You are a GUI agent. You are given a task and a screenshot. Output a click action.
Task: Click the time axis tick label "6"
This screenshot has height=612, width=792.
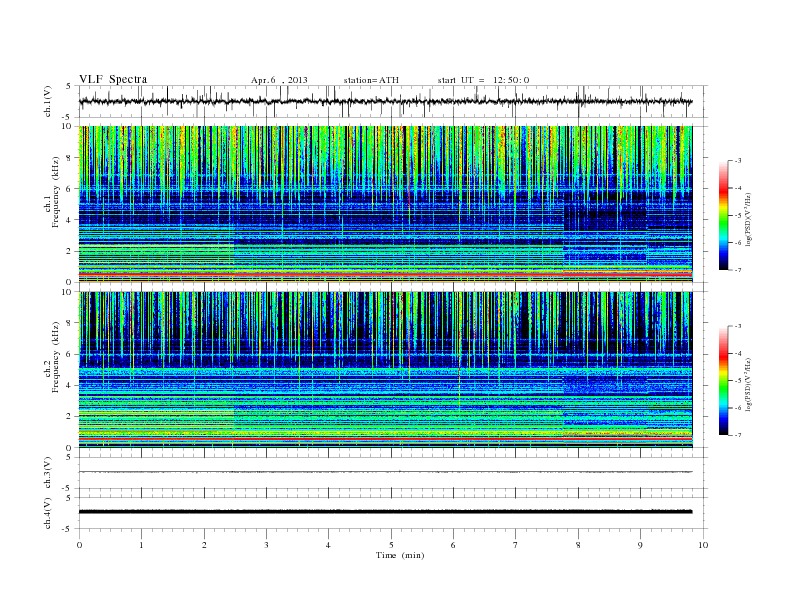(453, 545)
